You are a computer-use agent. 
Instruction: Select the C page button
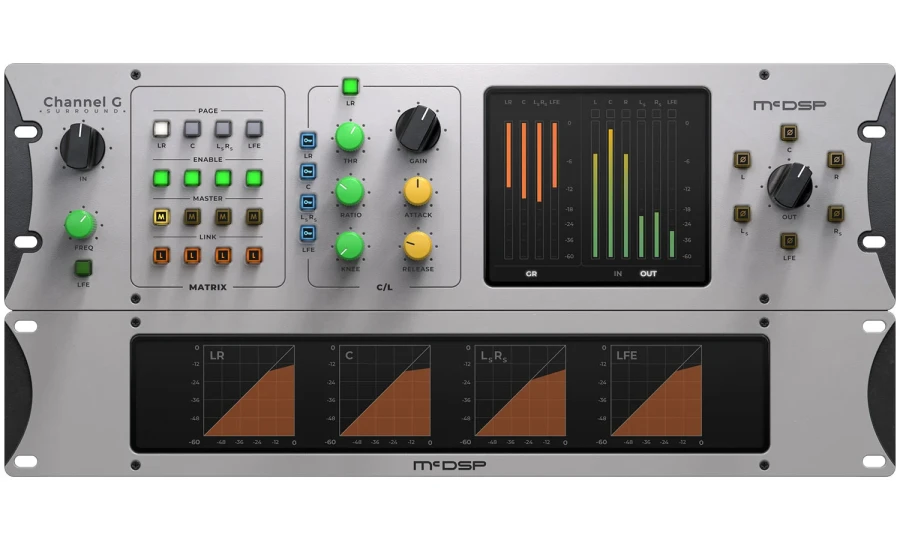pos(192,129)
